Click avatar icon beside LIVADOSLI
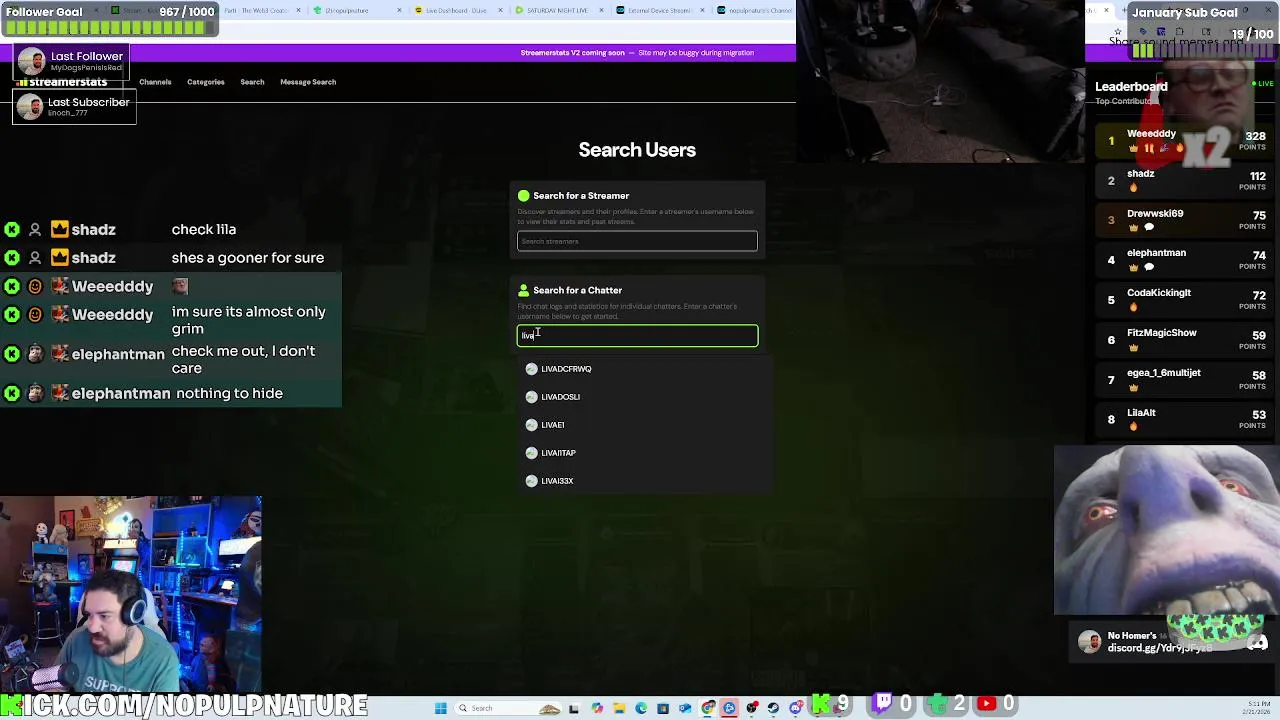The width and height of the screenshot is (1280, 720). (x=532, y=397)
